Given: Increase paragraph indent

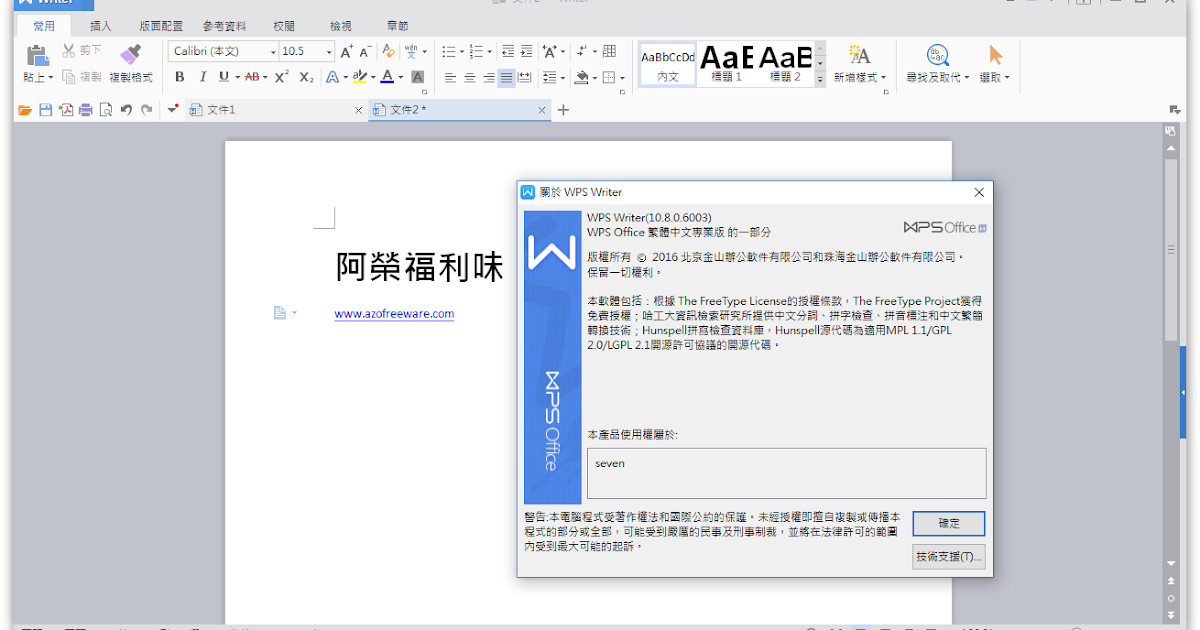Looking at the screenshot, I should [527, 51].
